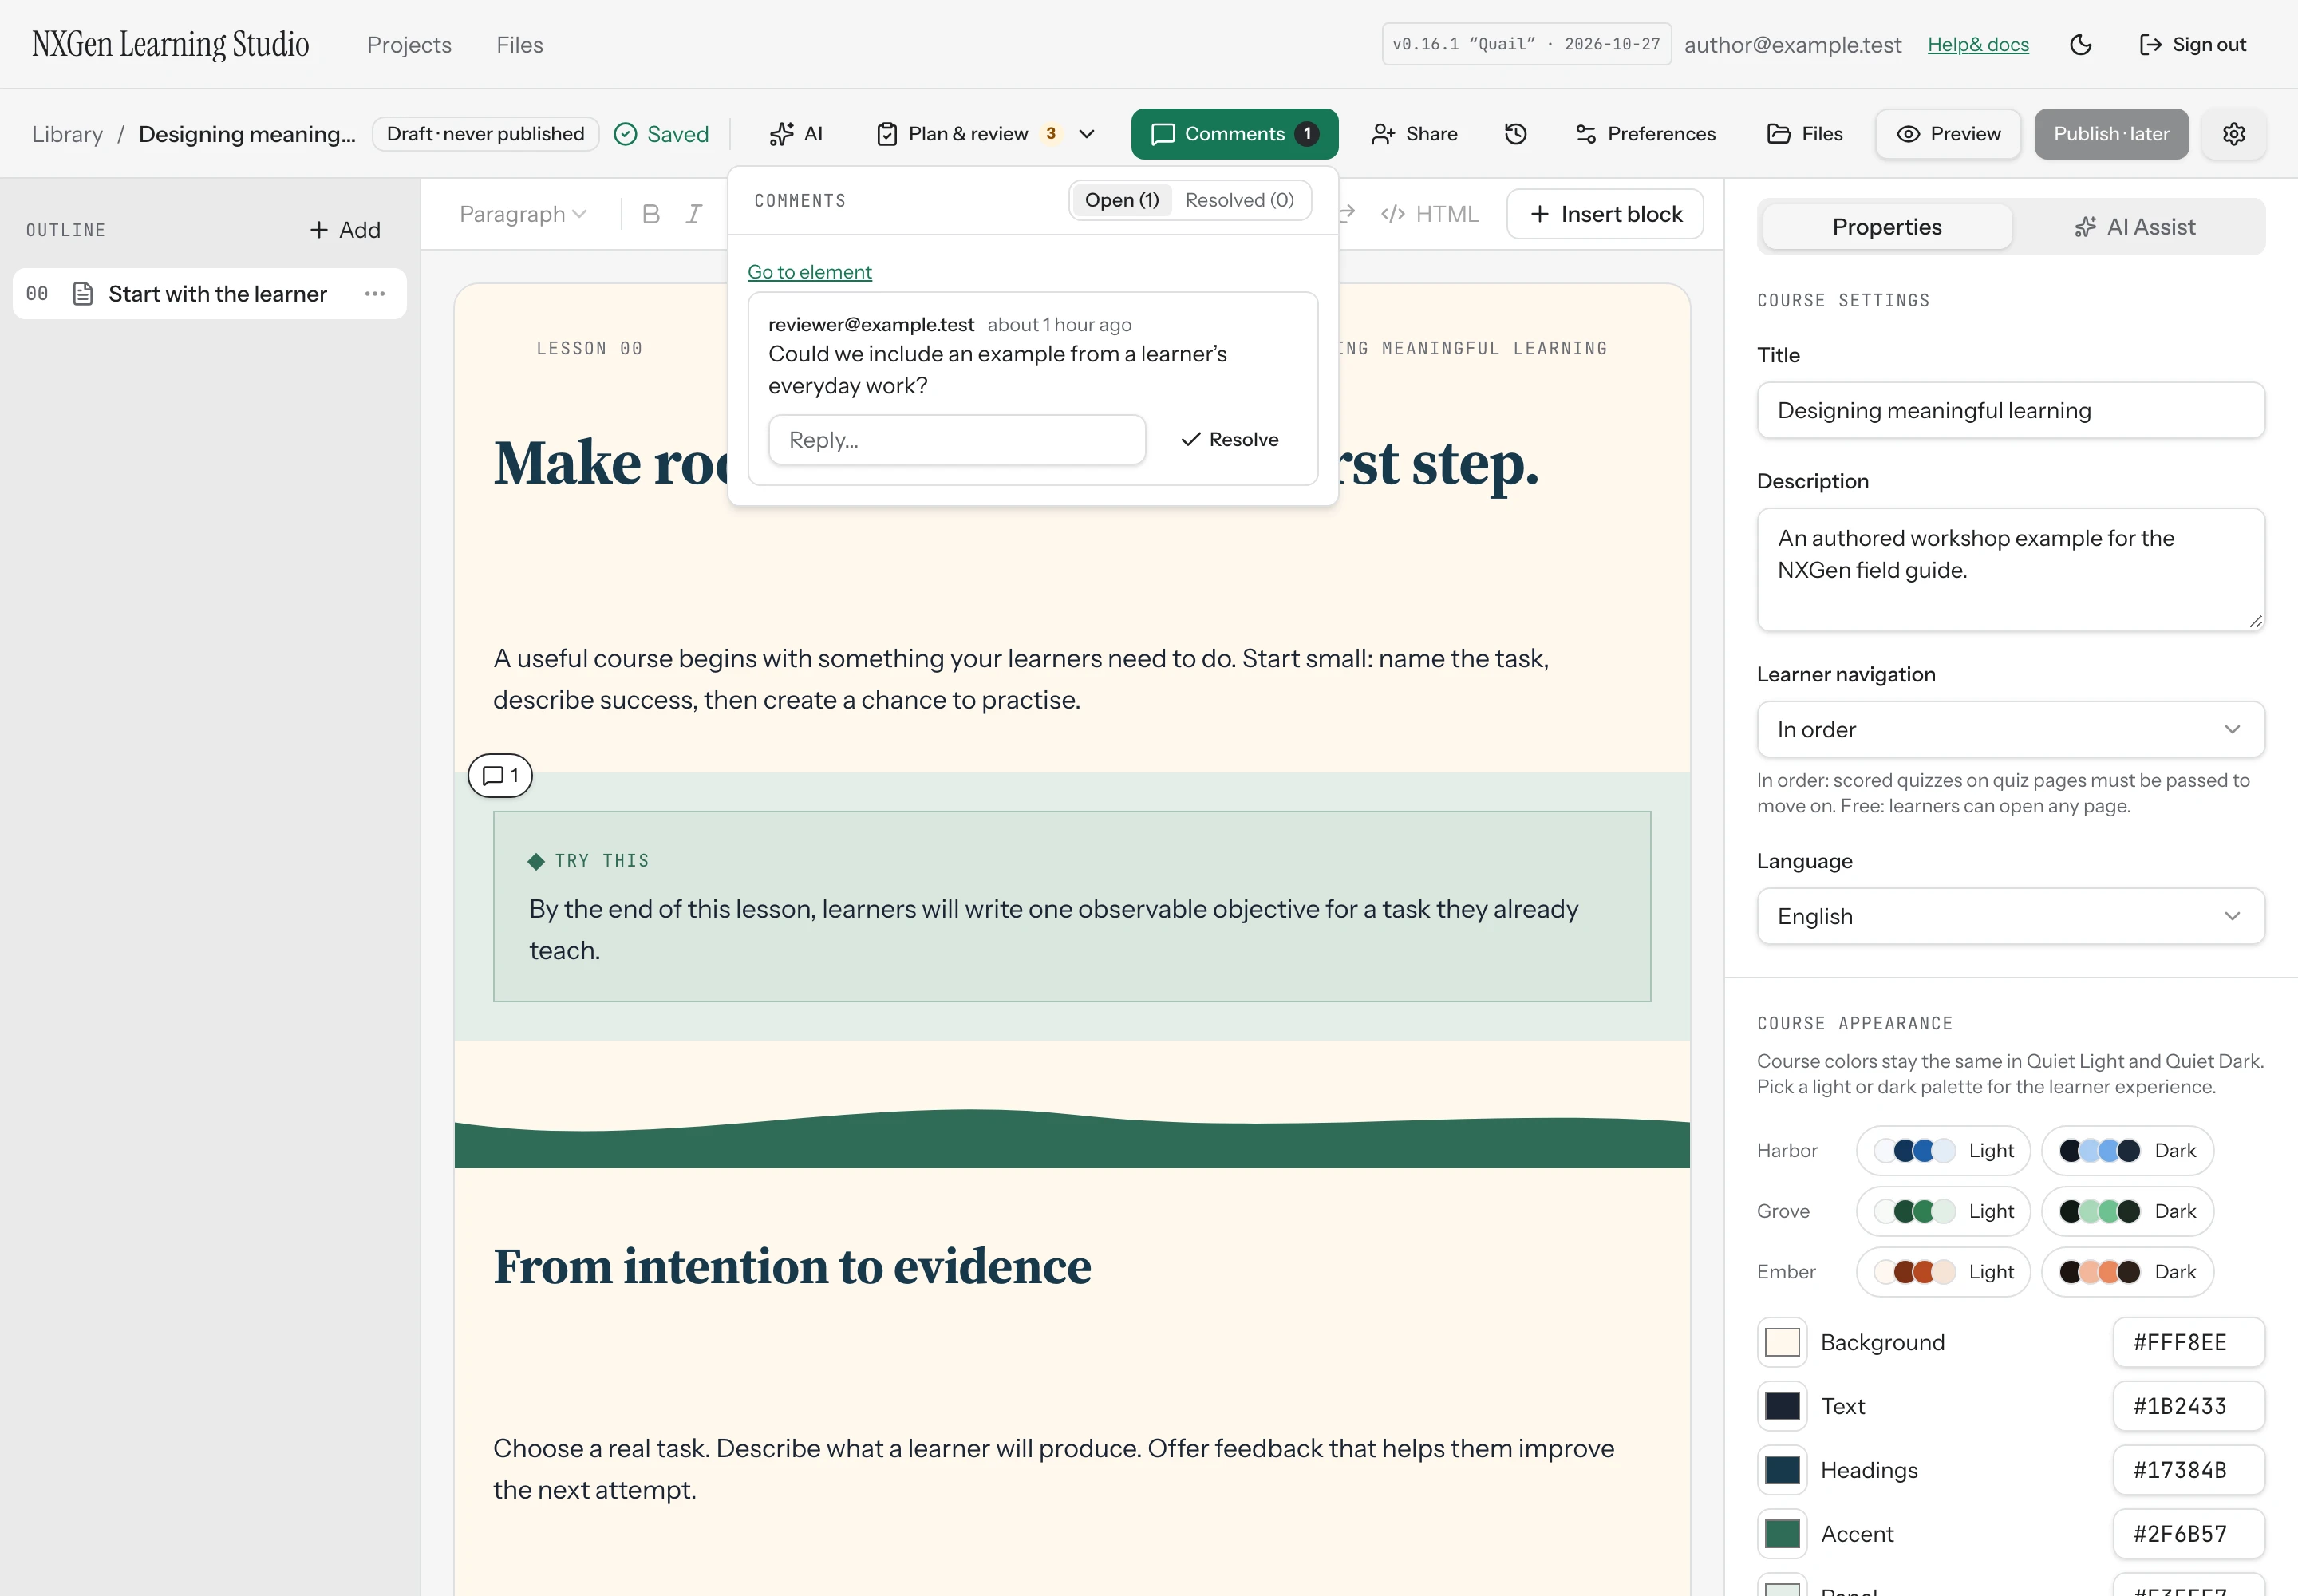
Task: Pick the Background color swatch
Action: coord(1781,1343)
